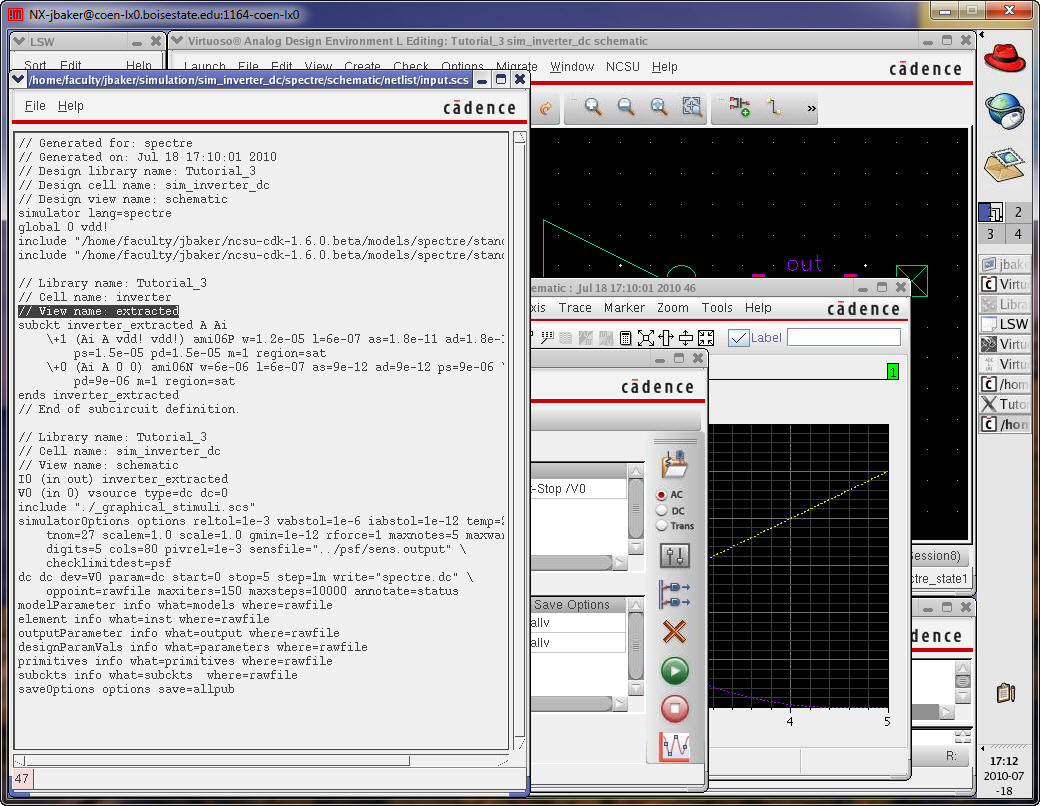The height and width of the screenshot is (806, 1040).
Task: Click the Label text input field
Action: point(843,338)
